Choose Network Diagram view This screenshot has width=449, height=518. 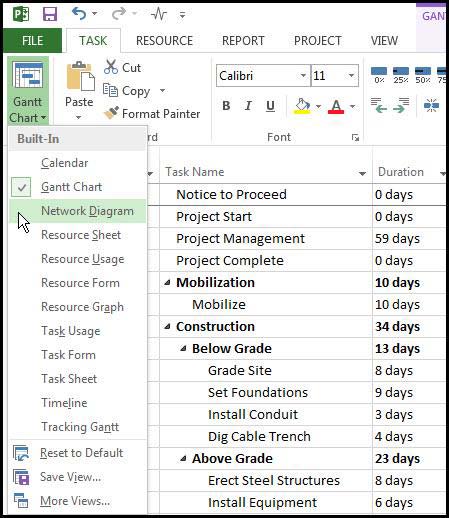coord(77,211)
